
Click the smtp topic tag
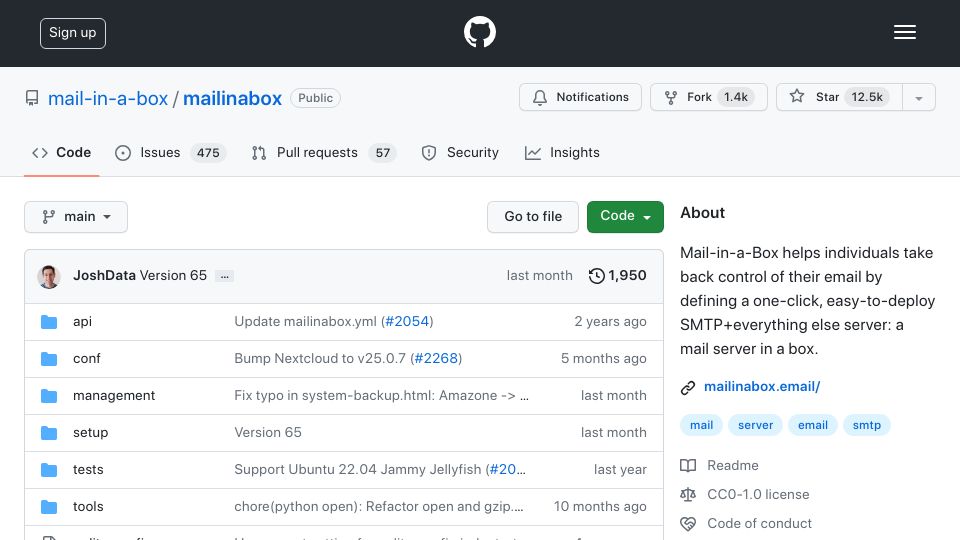tap(866, 425)
